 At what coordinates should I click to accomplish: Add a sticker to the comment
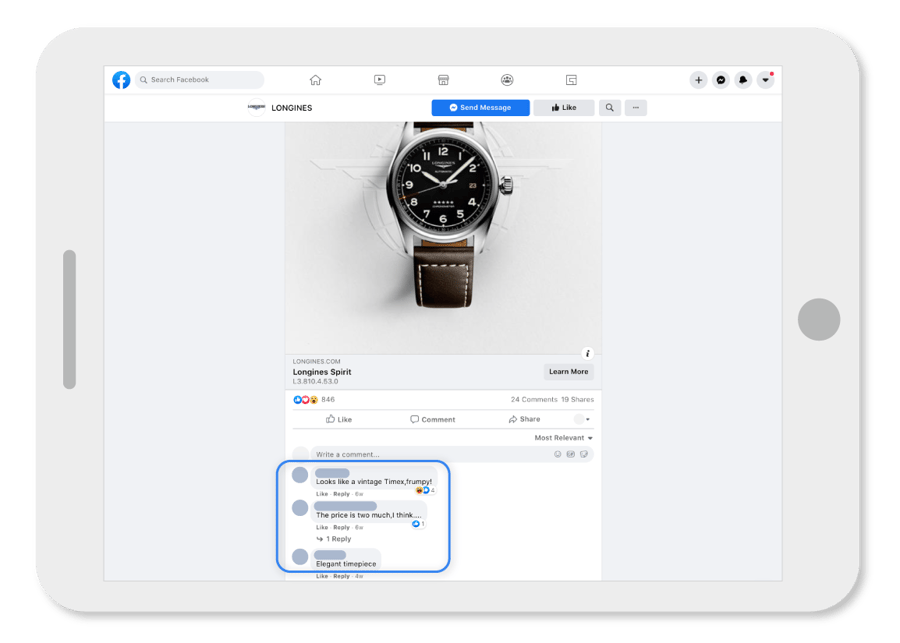[x=584, y=454]
